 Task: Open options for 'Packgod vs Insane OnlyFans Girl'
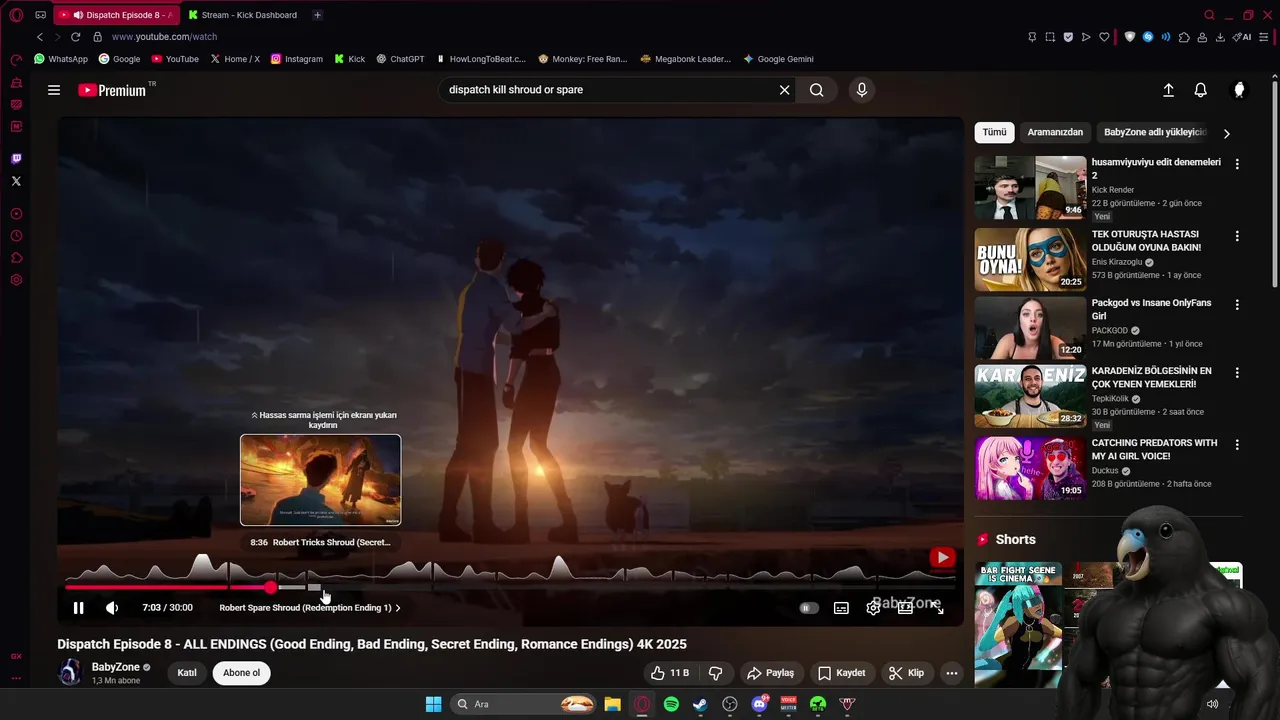click(1237, 304)
